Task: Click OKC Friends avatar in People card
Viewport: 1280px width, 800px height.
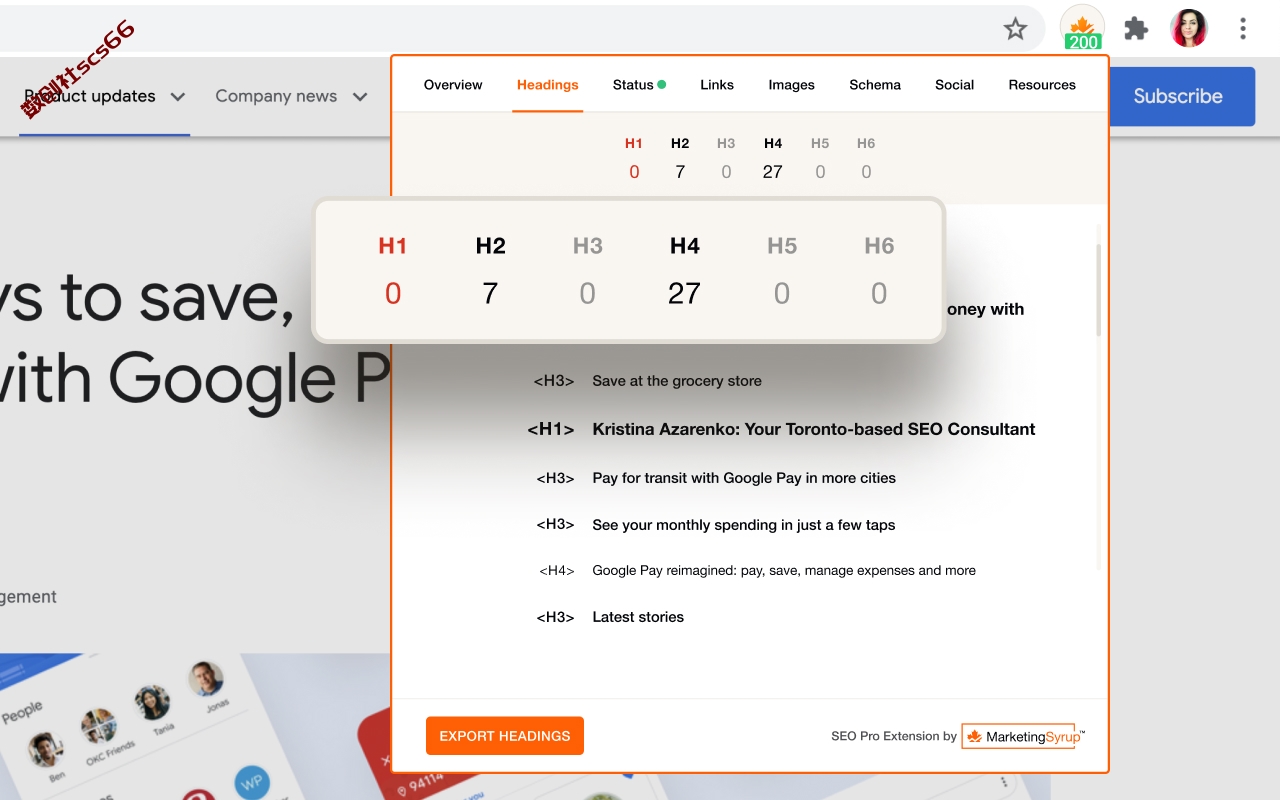Action: [99, 724]
